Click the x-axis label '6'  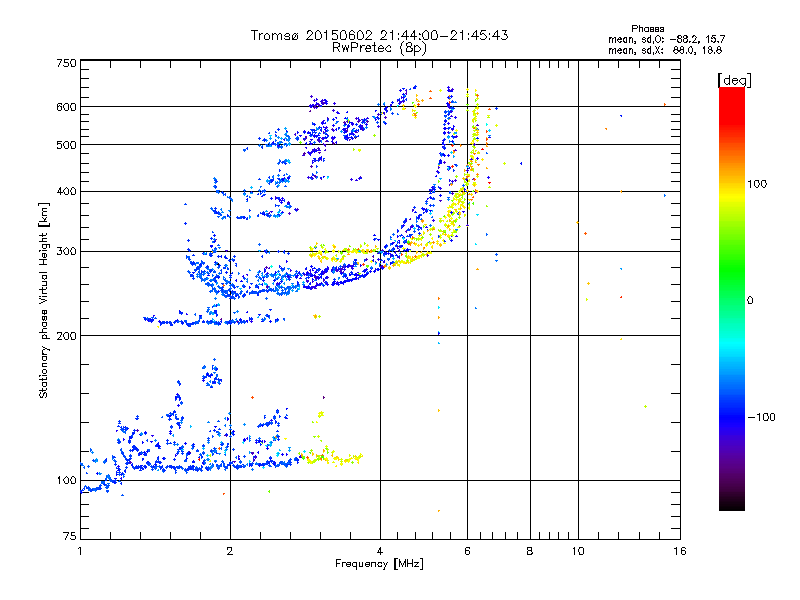pyautogui.click(x=467, y=551)
